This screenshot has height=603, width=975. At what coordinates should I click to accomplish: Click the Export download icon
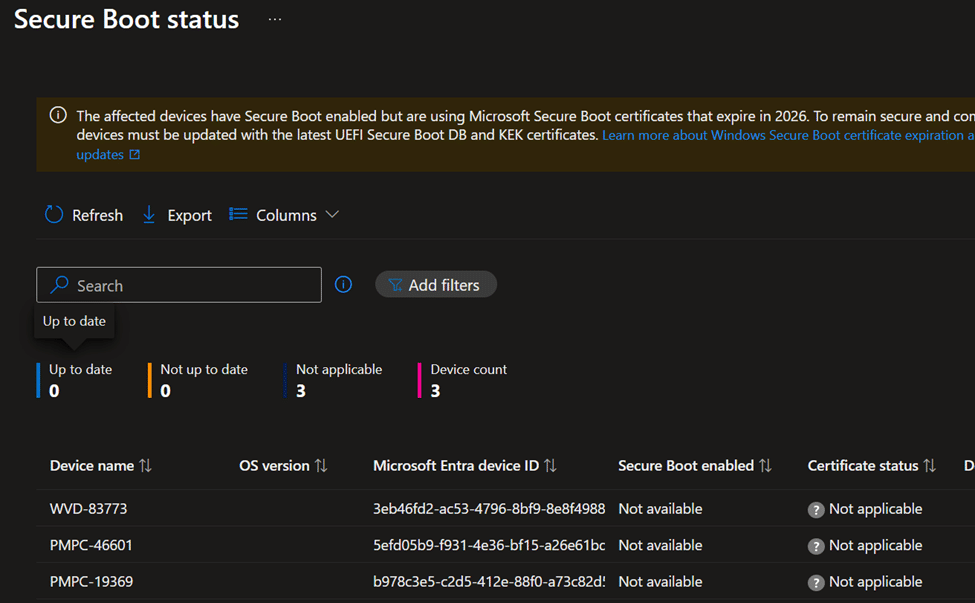[x=149, y=215]
